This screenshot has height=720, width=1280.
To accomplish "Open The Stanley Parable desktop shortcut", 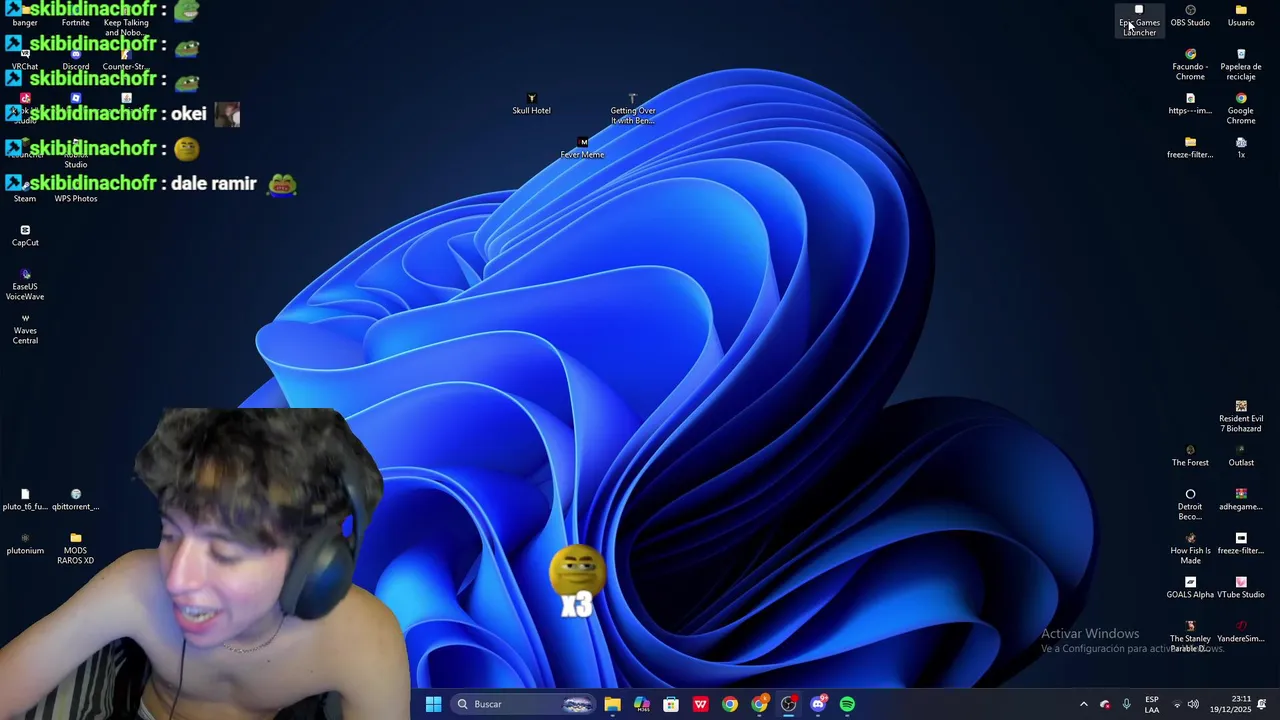I will [x=1190, y=637].
